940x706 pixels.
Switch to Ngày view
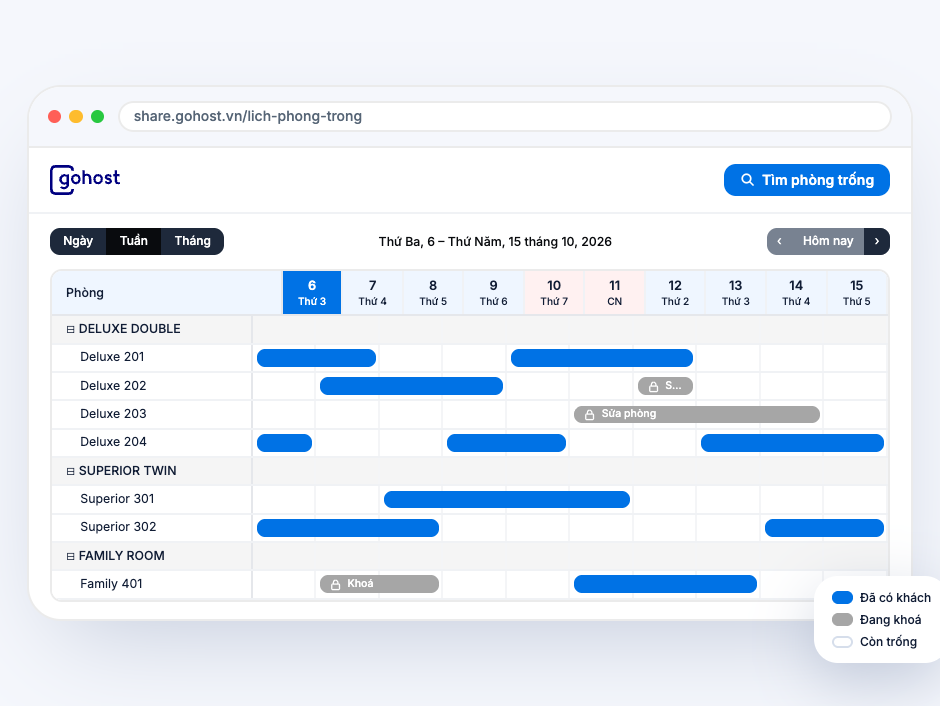pos(78,242)
